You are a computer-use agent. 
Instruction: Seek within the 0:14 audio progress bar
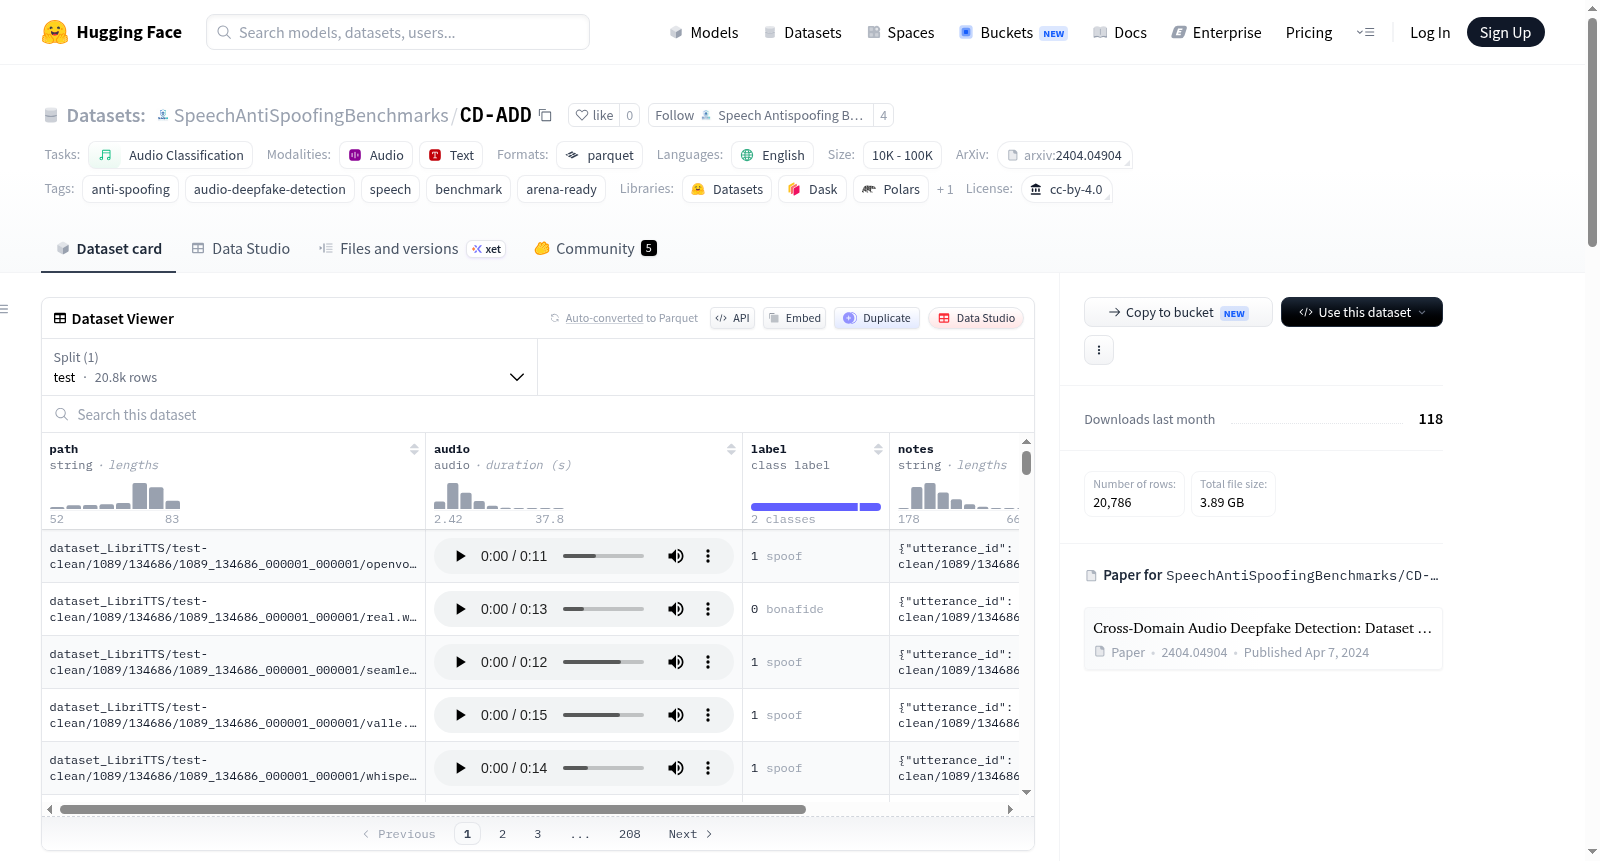pos(603,768)
